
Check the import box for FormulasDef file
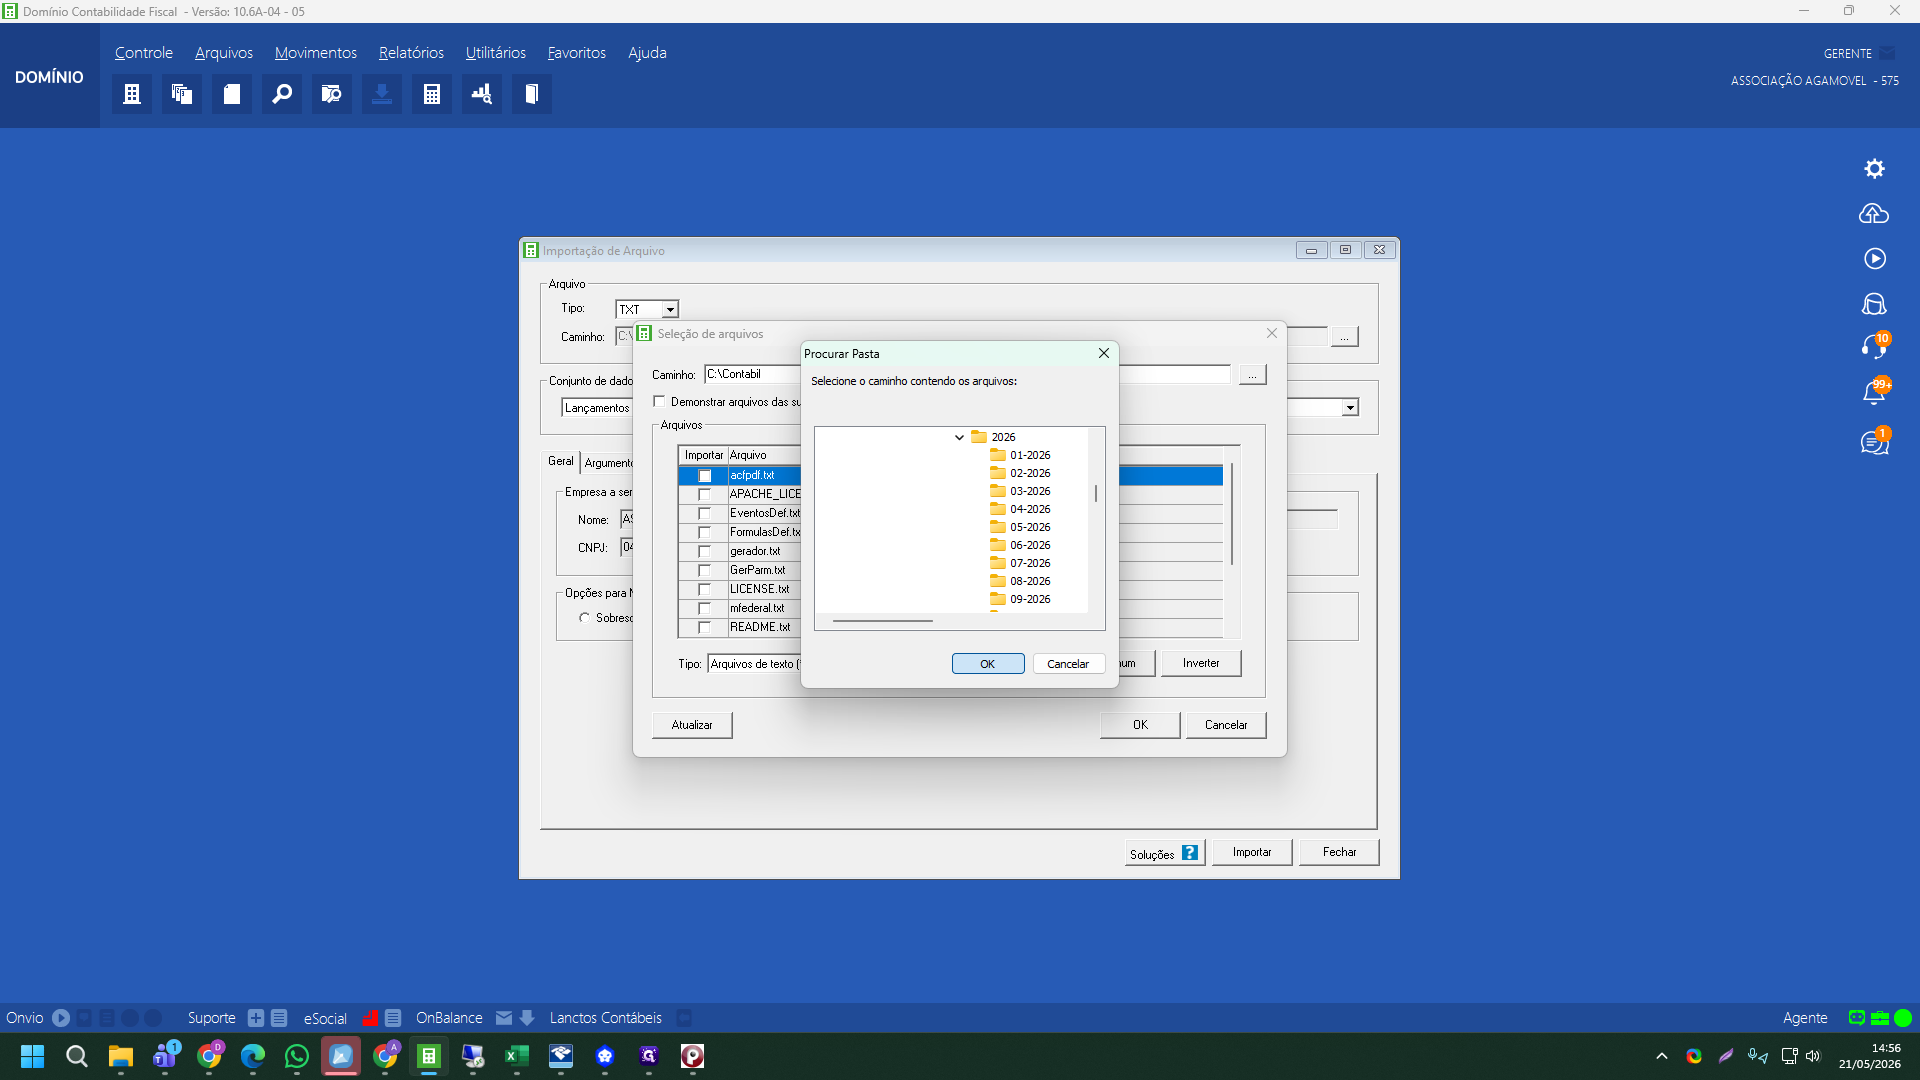tap(705, 533)
